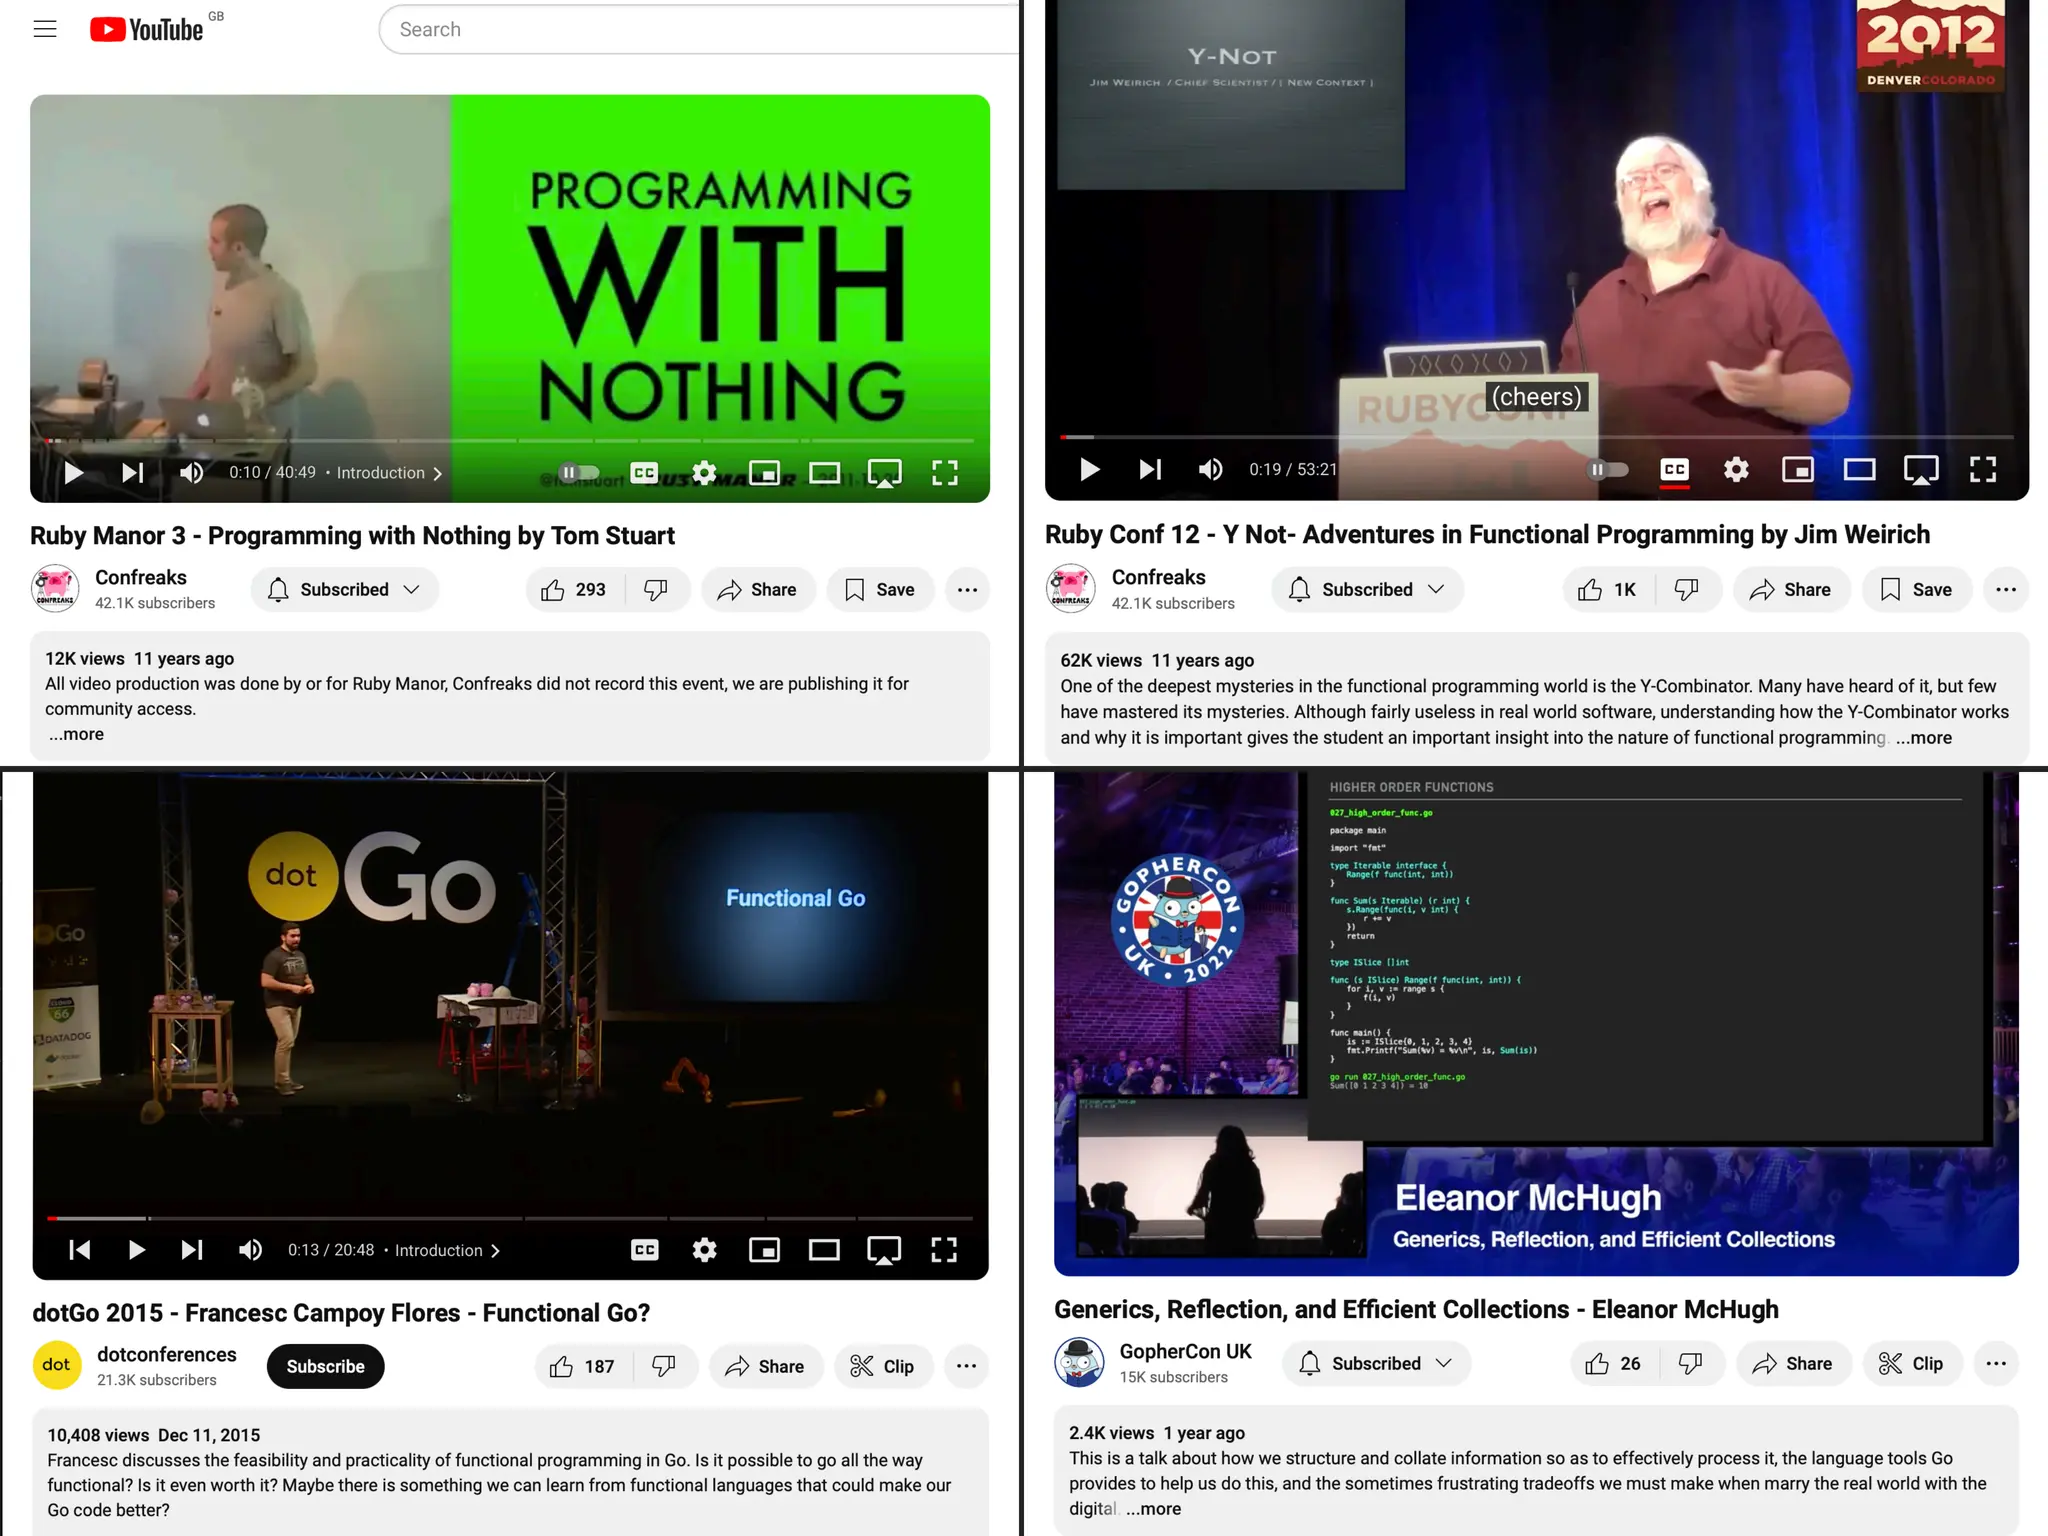Viewport: 2048px width, 1536px height.
Task: Dislike the dotGo Functional Go video
Action: (664, 1366)
